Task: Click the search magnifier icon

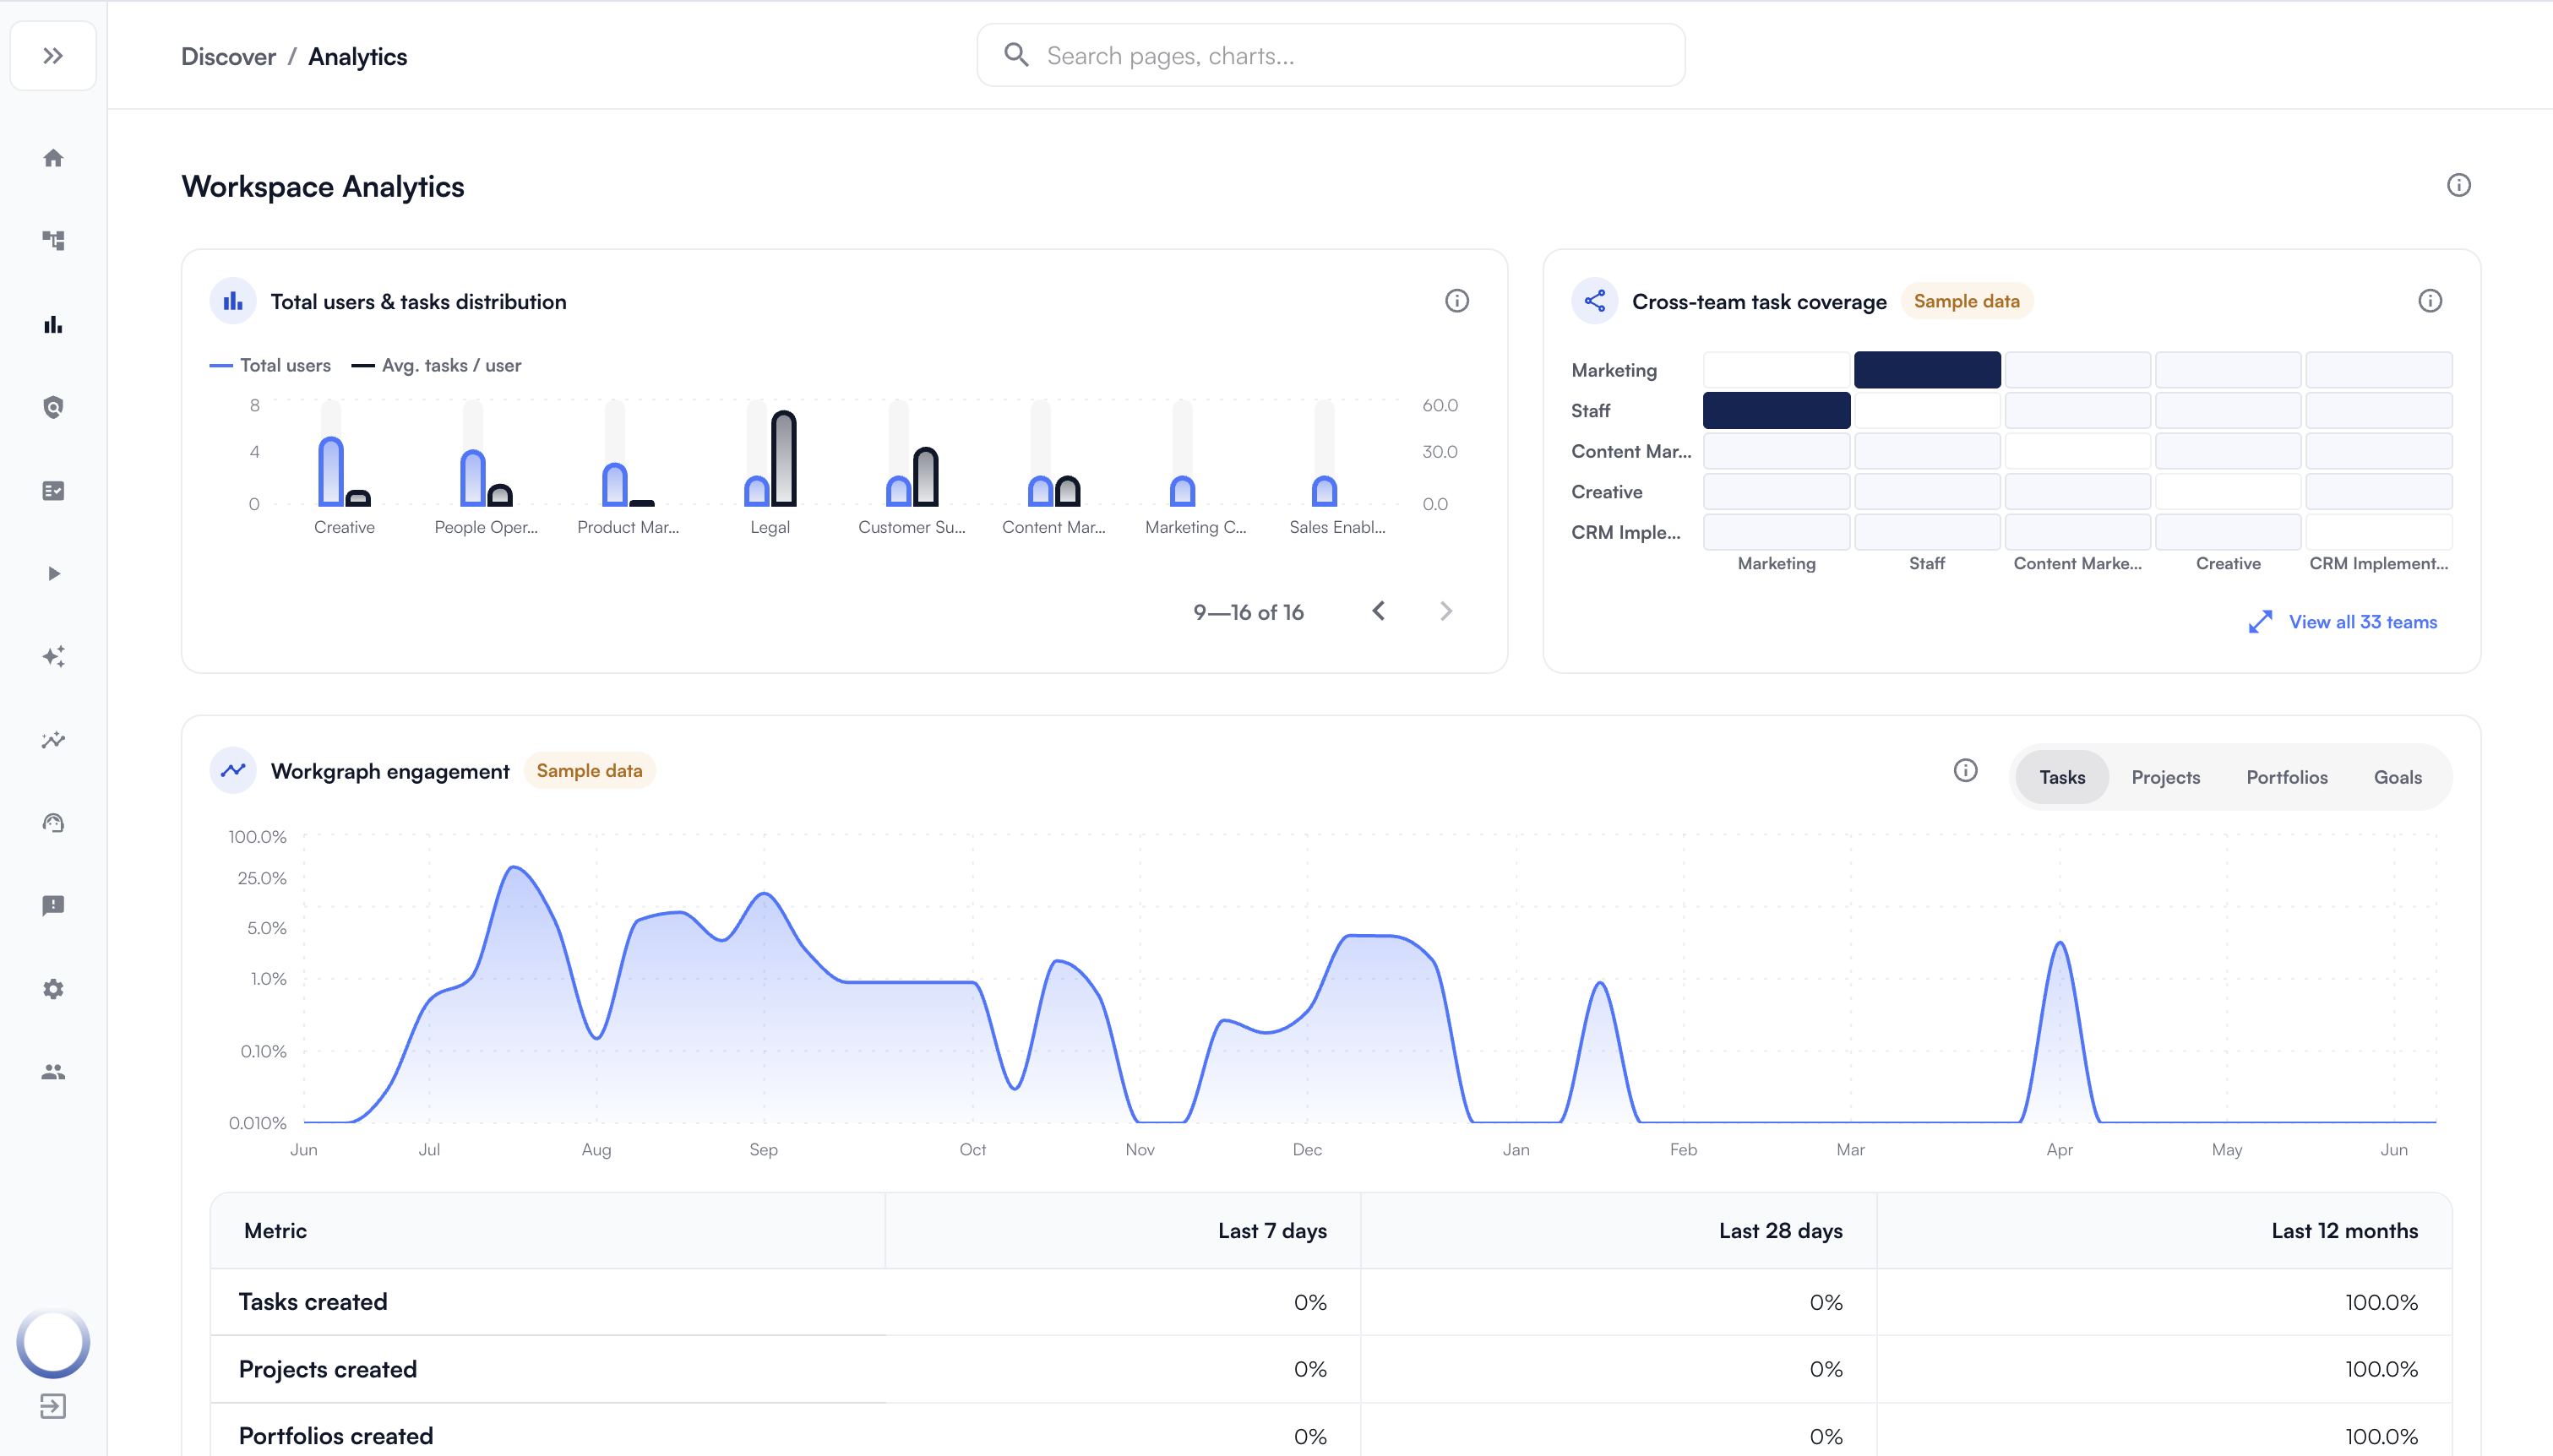Action: (x=1016, y=55)
